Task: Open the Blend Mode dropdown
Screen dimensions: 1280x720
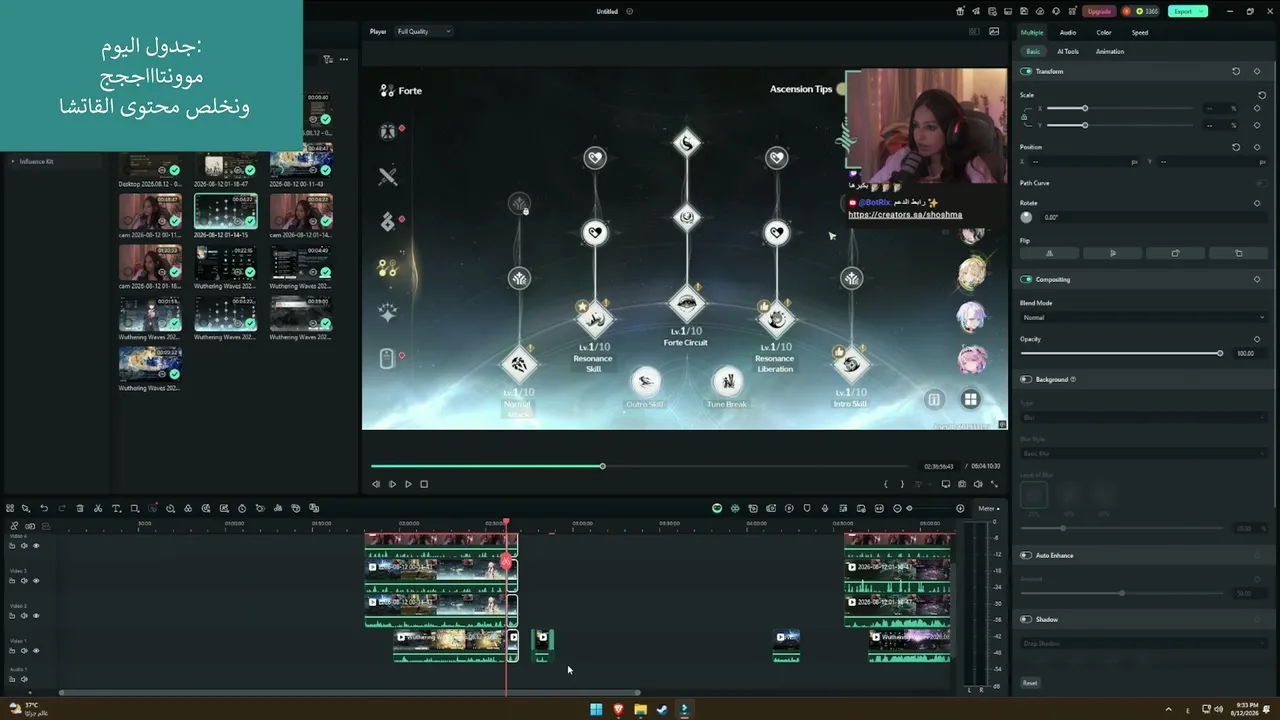Action: tap(1143, 317)
